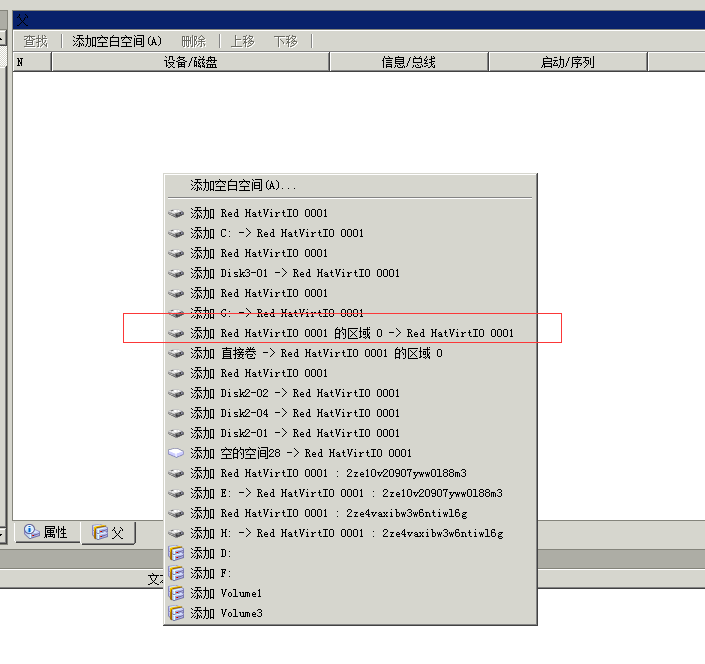The height and width of the screenshot is (664, 705).
Task: Select the highlighted 的区域 0 -> Red HatVirtIO entry
Action: [x=352, y=333]
